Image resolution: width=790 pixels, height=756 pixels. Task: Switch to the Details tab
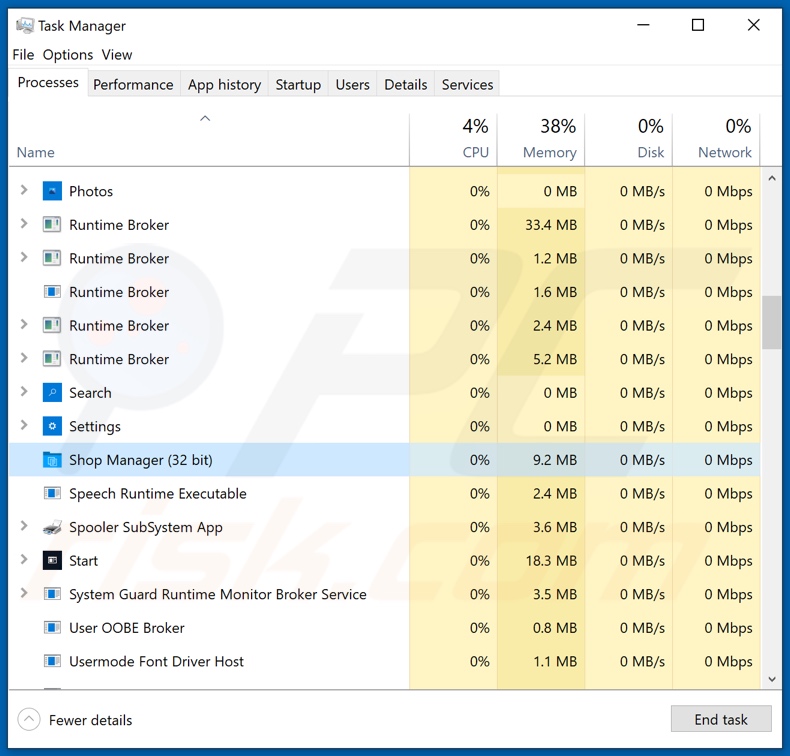pos(406,85)
